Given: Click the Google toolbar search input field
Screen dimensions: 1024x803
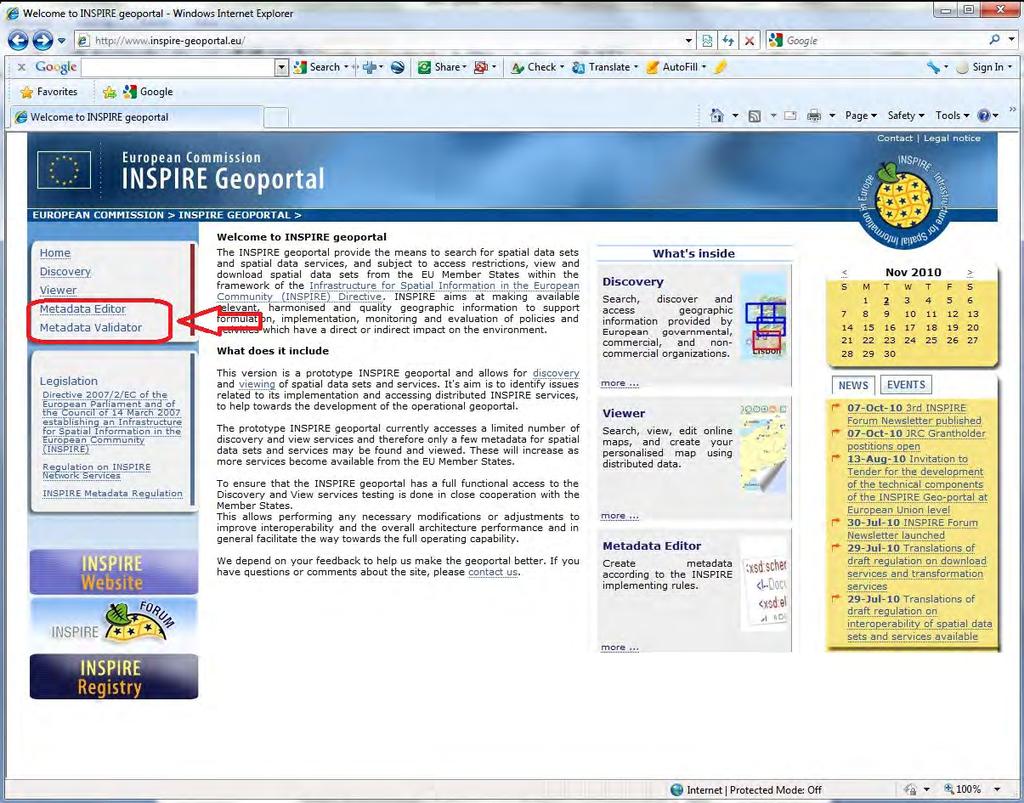Looking at the screenshot, I should pos(180,67).
